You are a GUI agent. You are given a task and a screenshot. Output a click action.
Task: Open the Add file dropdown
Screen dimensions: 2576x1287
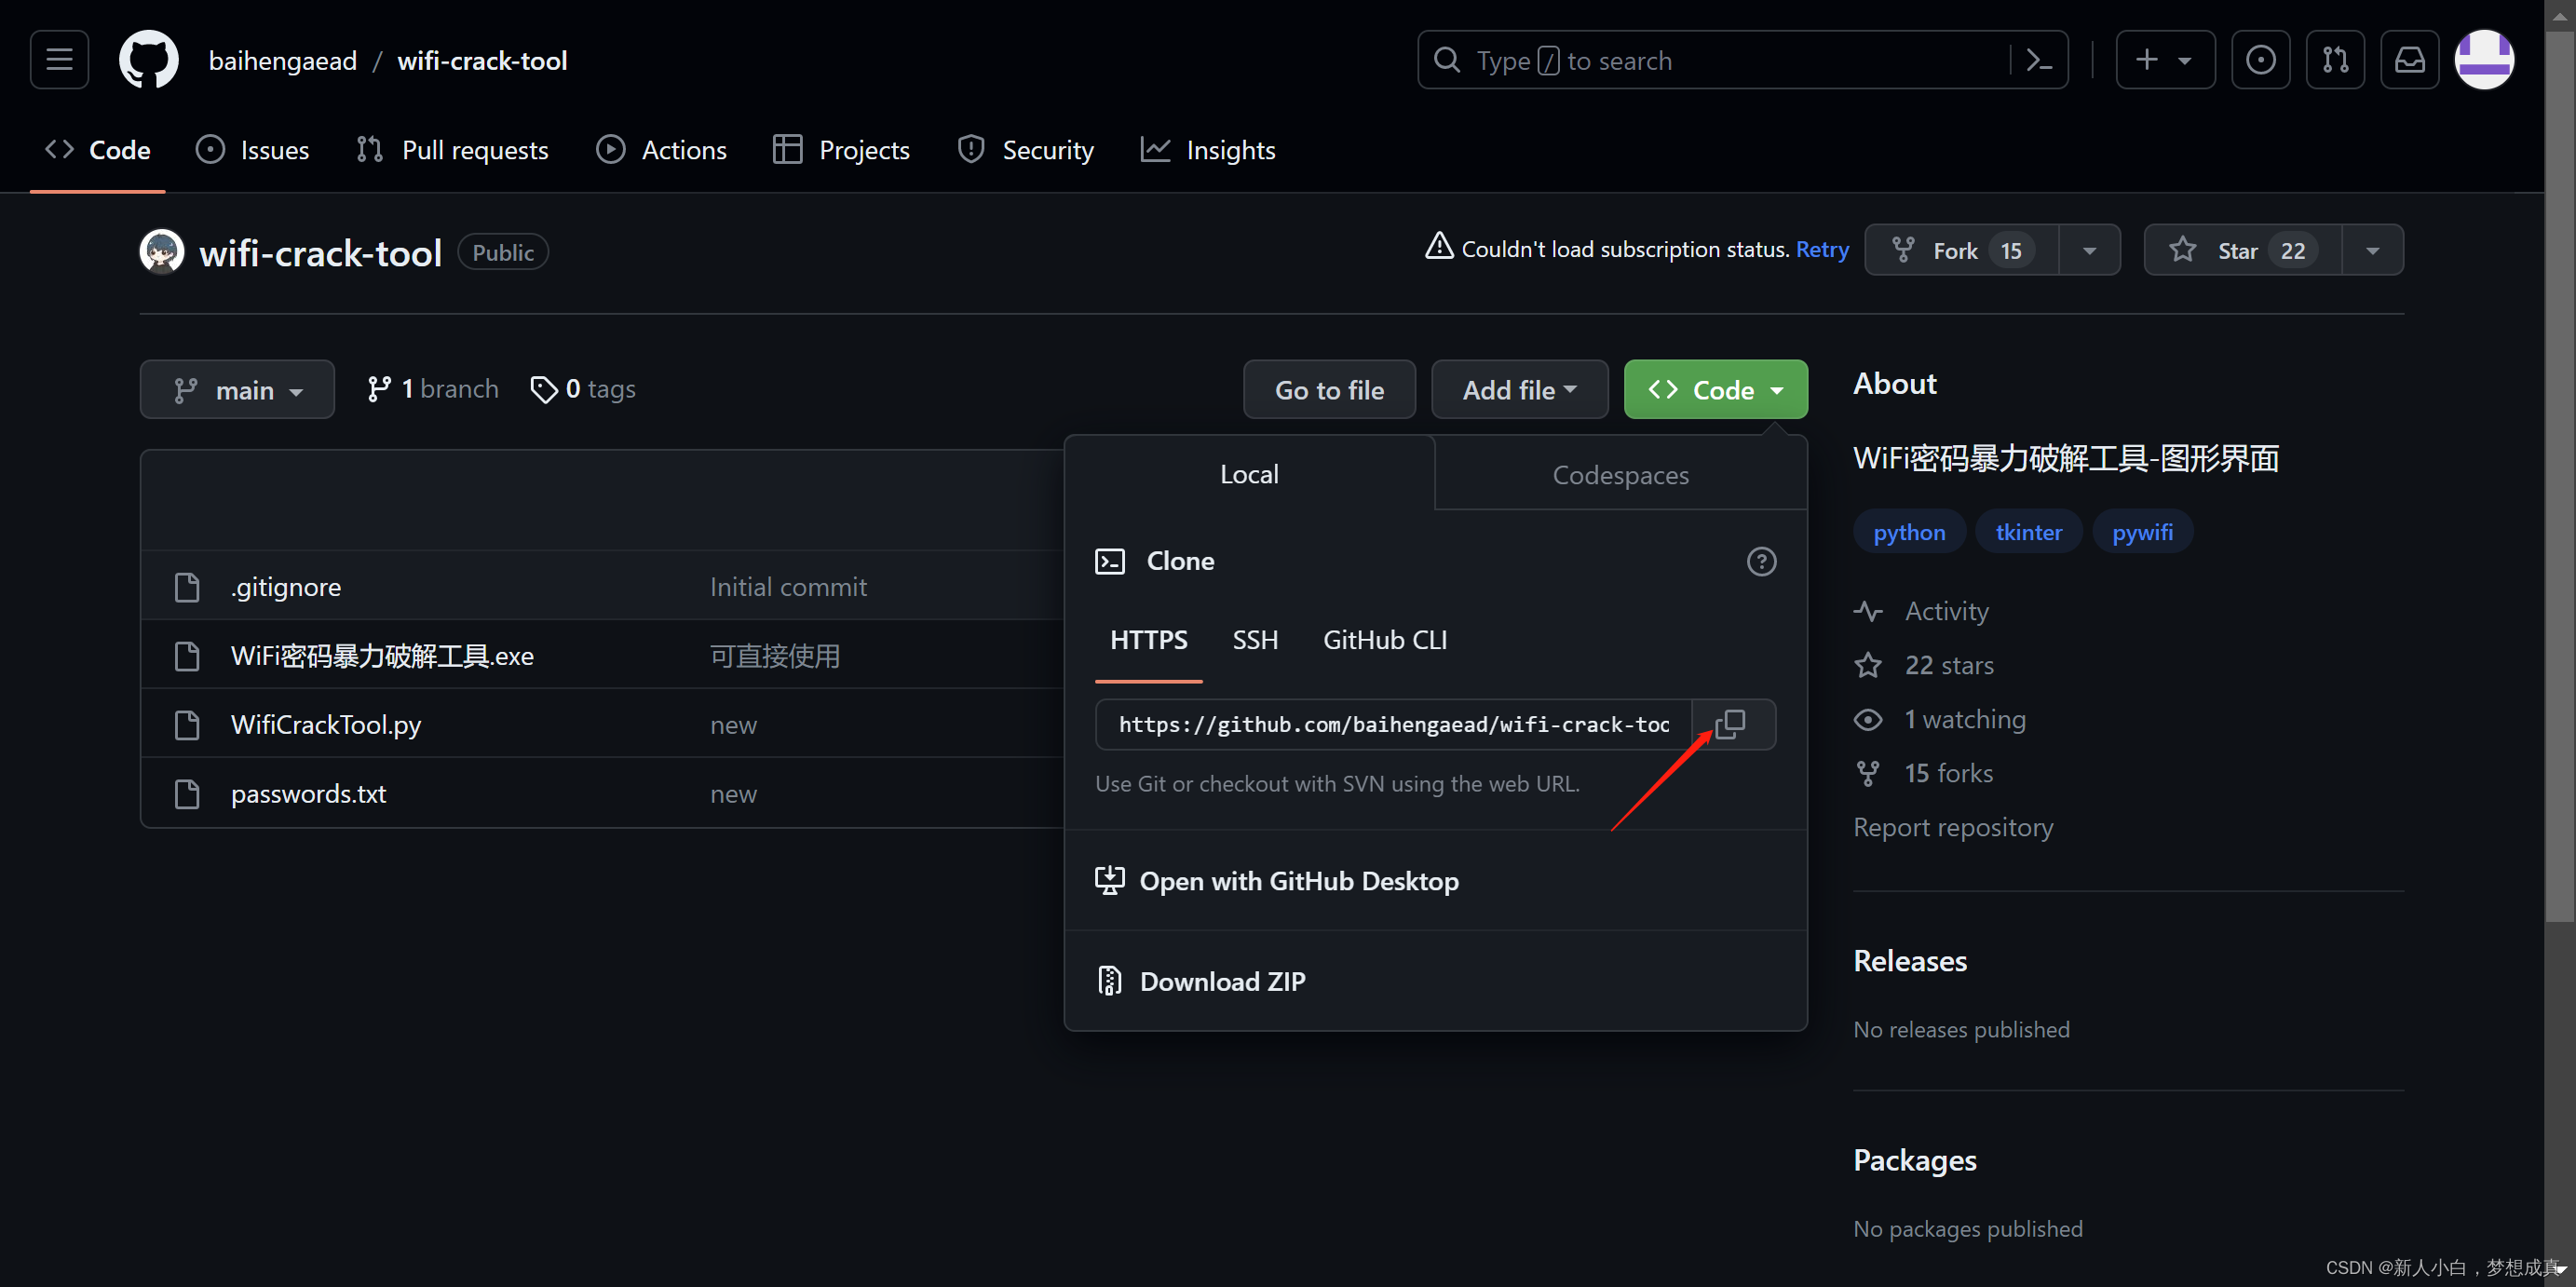pyautogui.click(x=1518, y=390)
